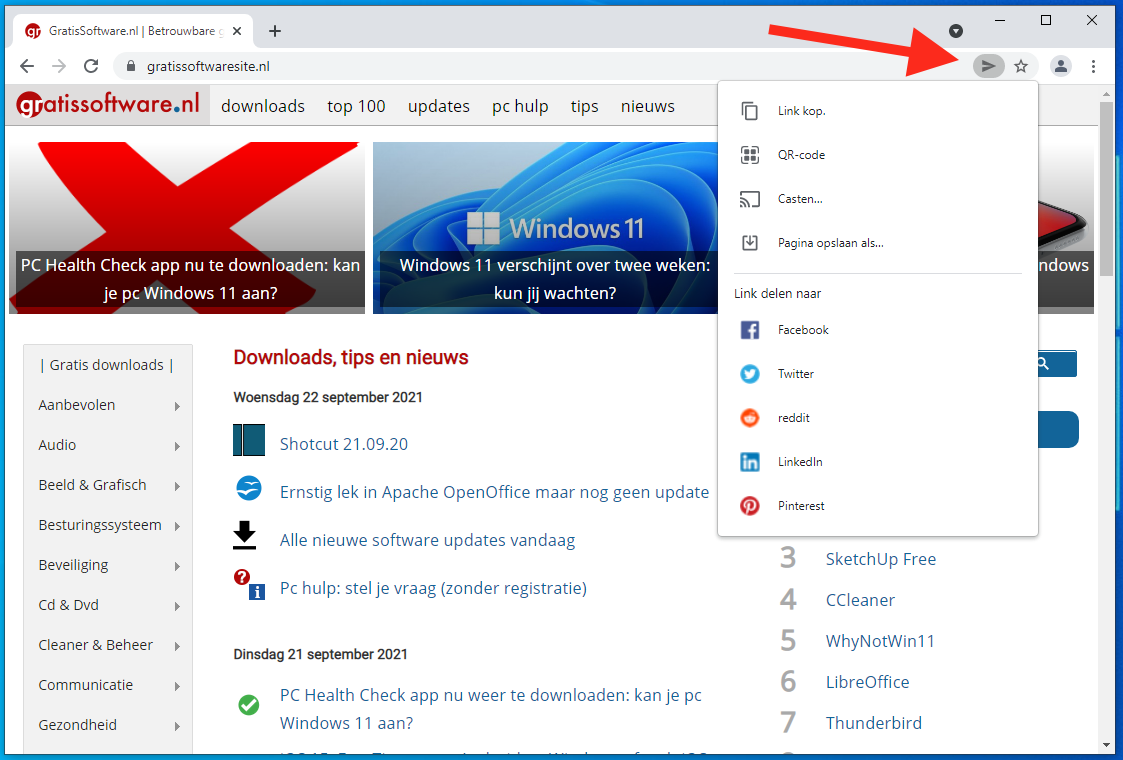The image size is (1123, 760).
Task: Click the browser reload button
Action: click(x=91, y=66)
